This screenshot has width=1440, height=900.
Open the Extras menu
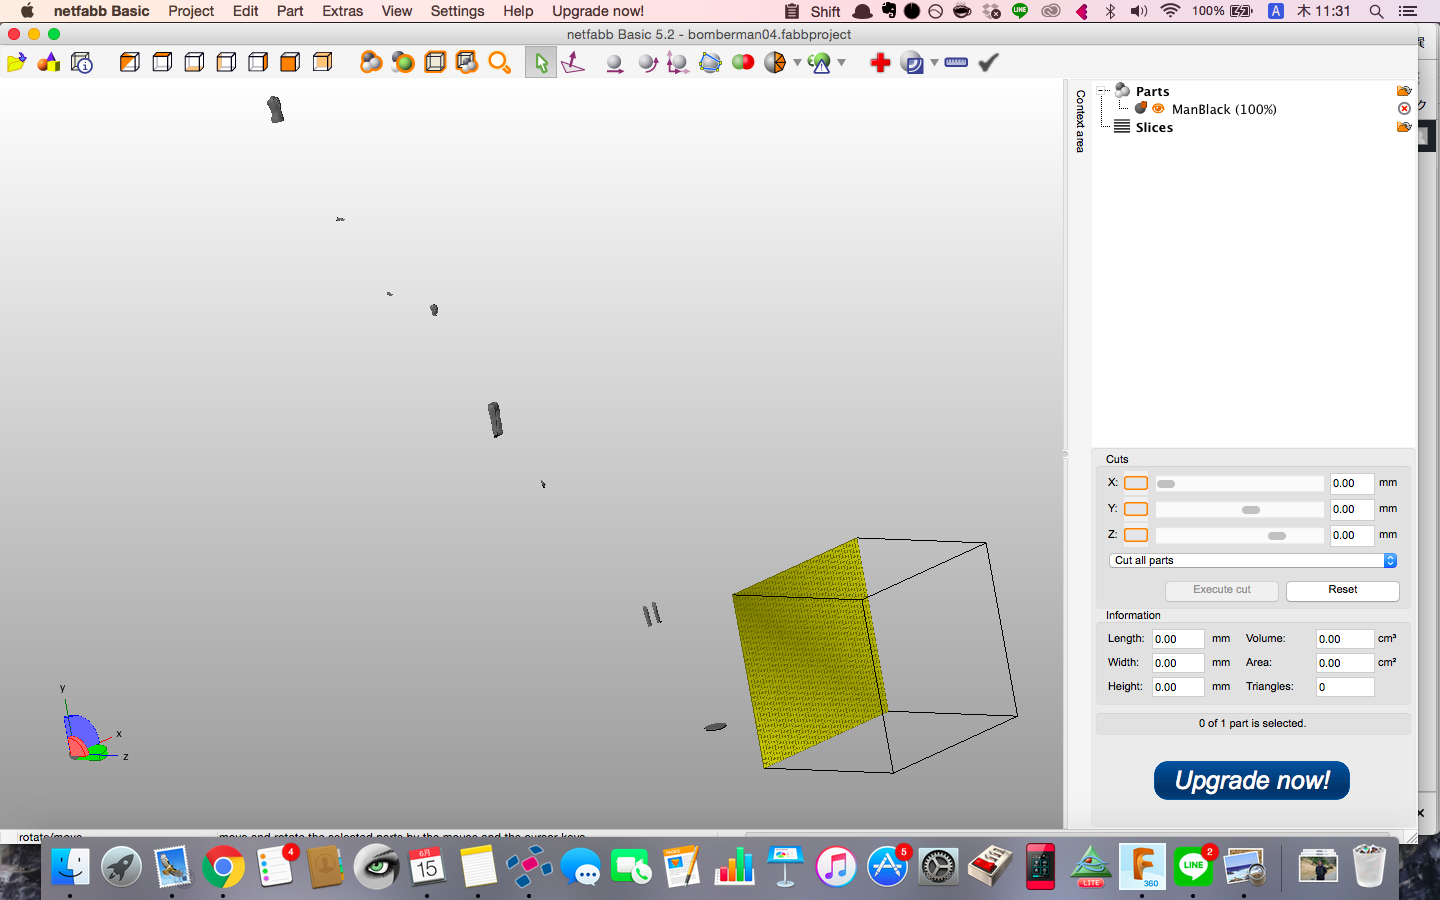click(x=342, y=11)
